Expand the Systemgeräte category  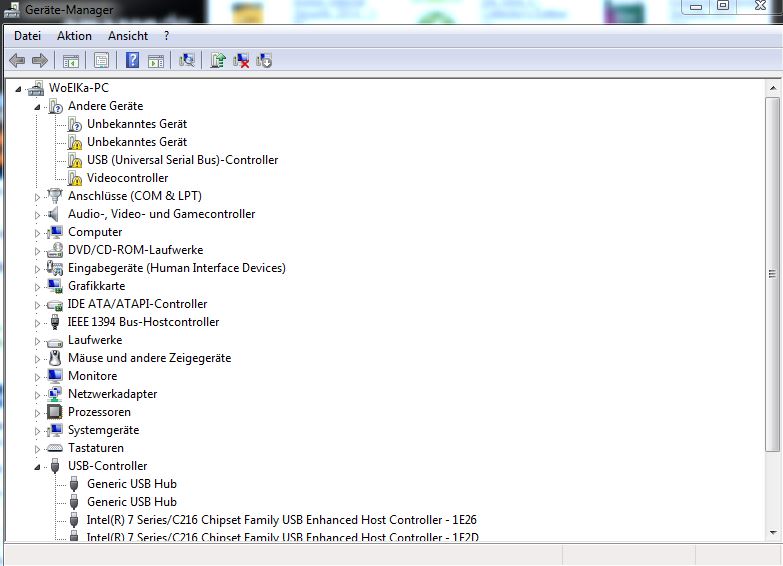click(37, 431)
